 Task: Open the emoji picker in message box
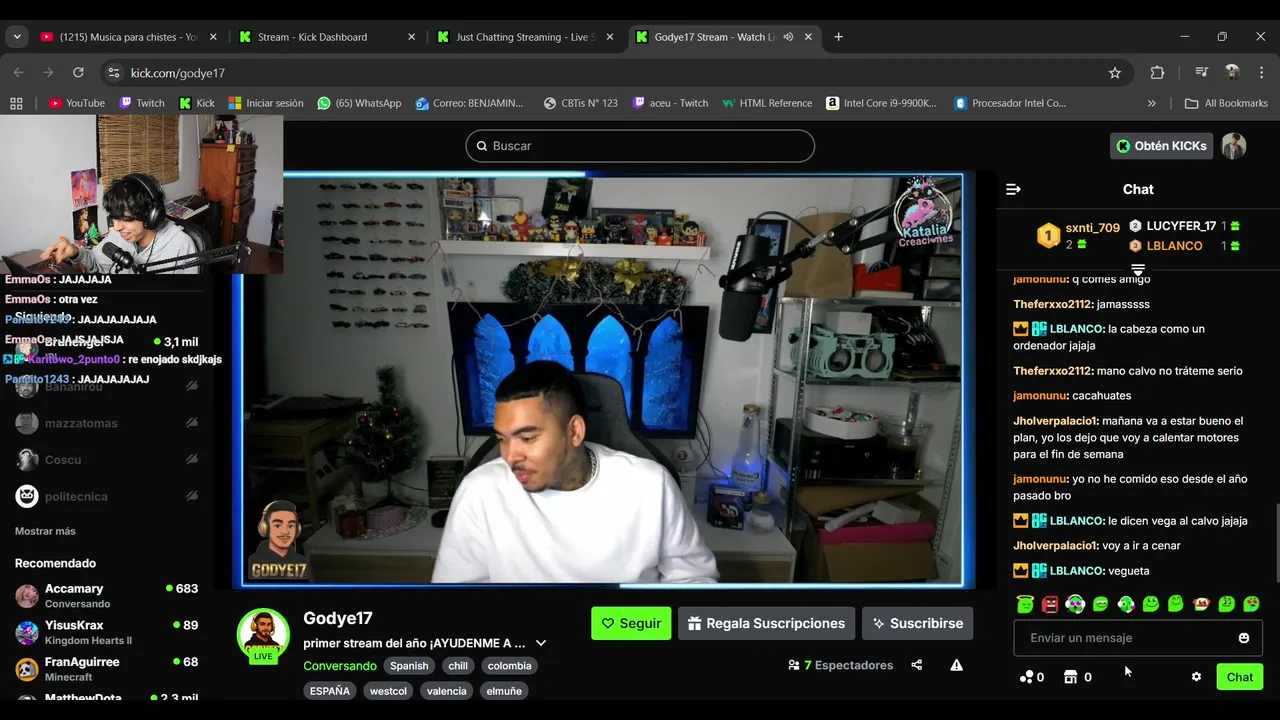tap(1244, 638)
